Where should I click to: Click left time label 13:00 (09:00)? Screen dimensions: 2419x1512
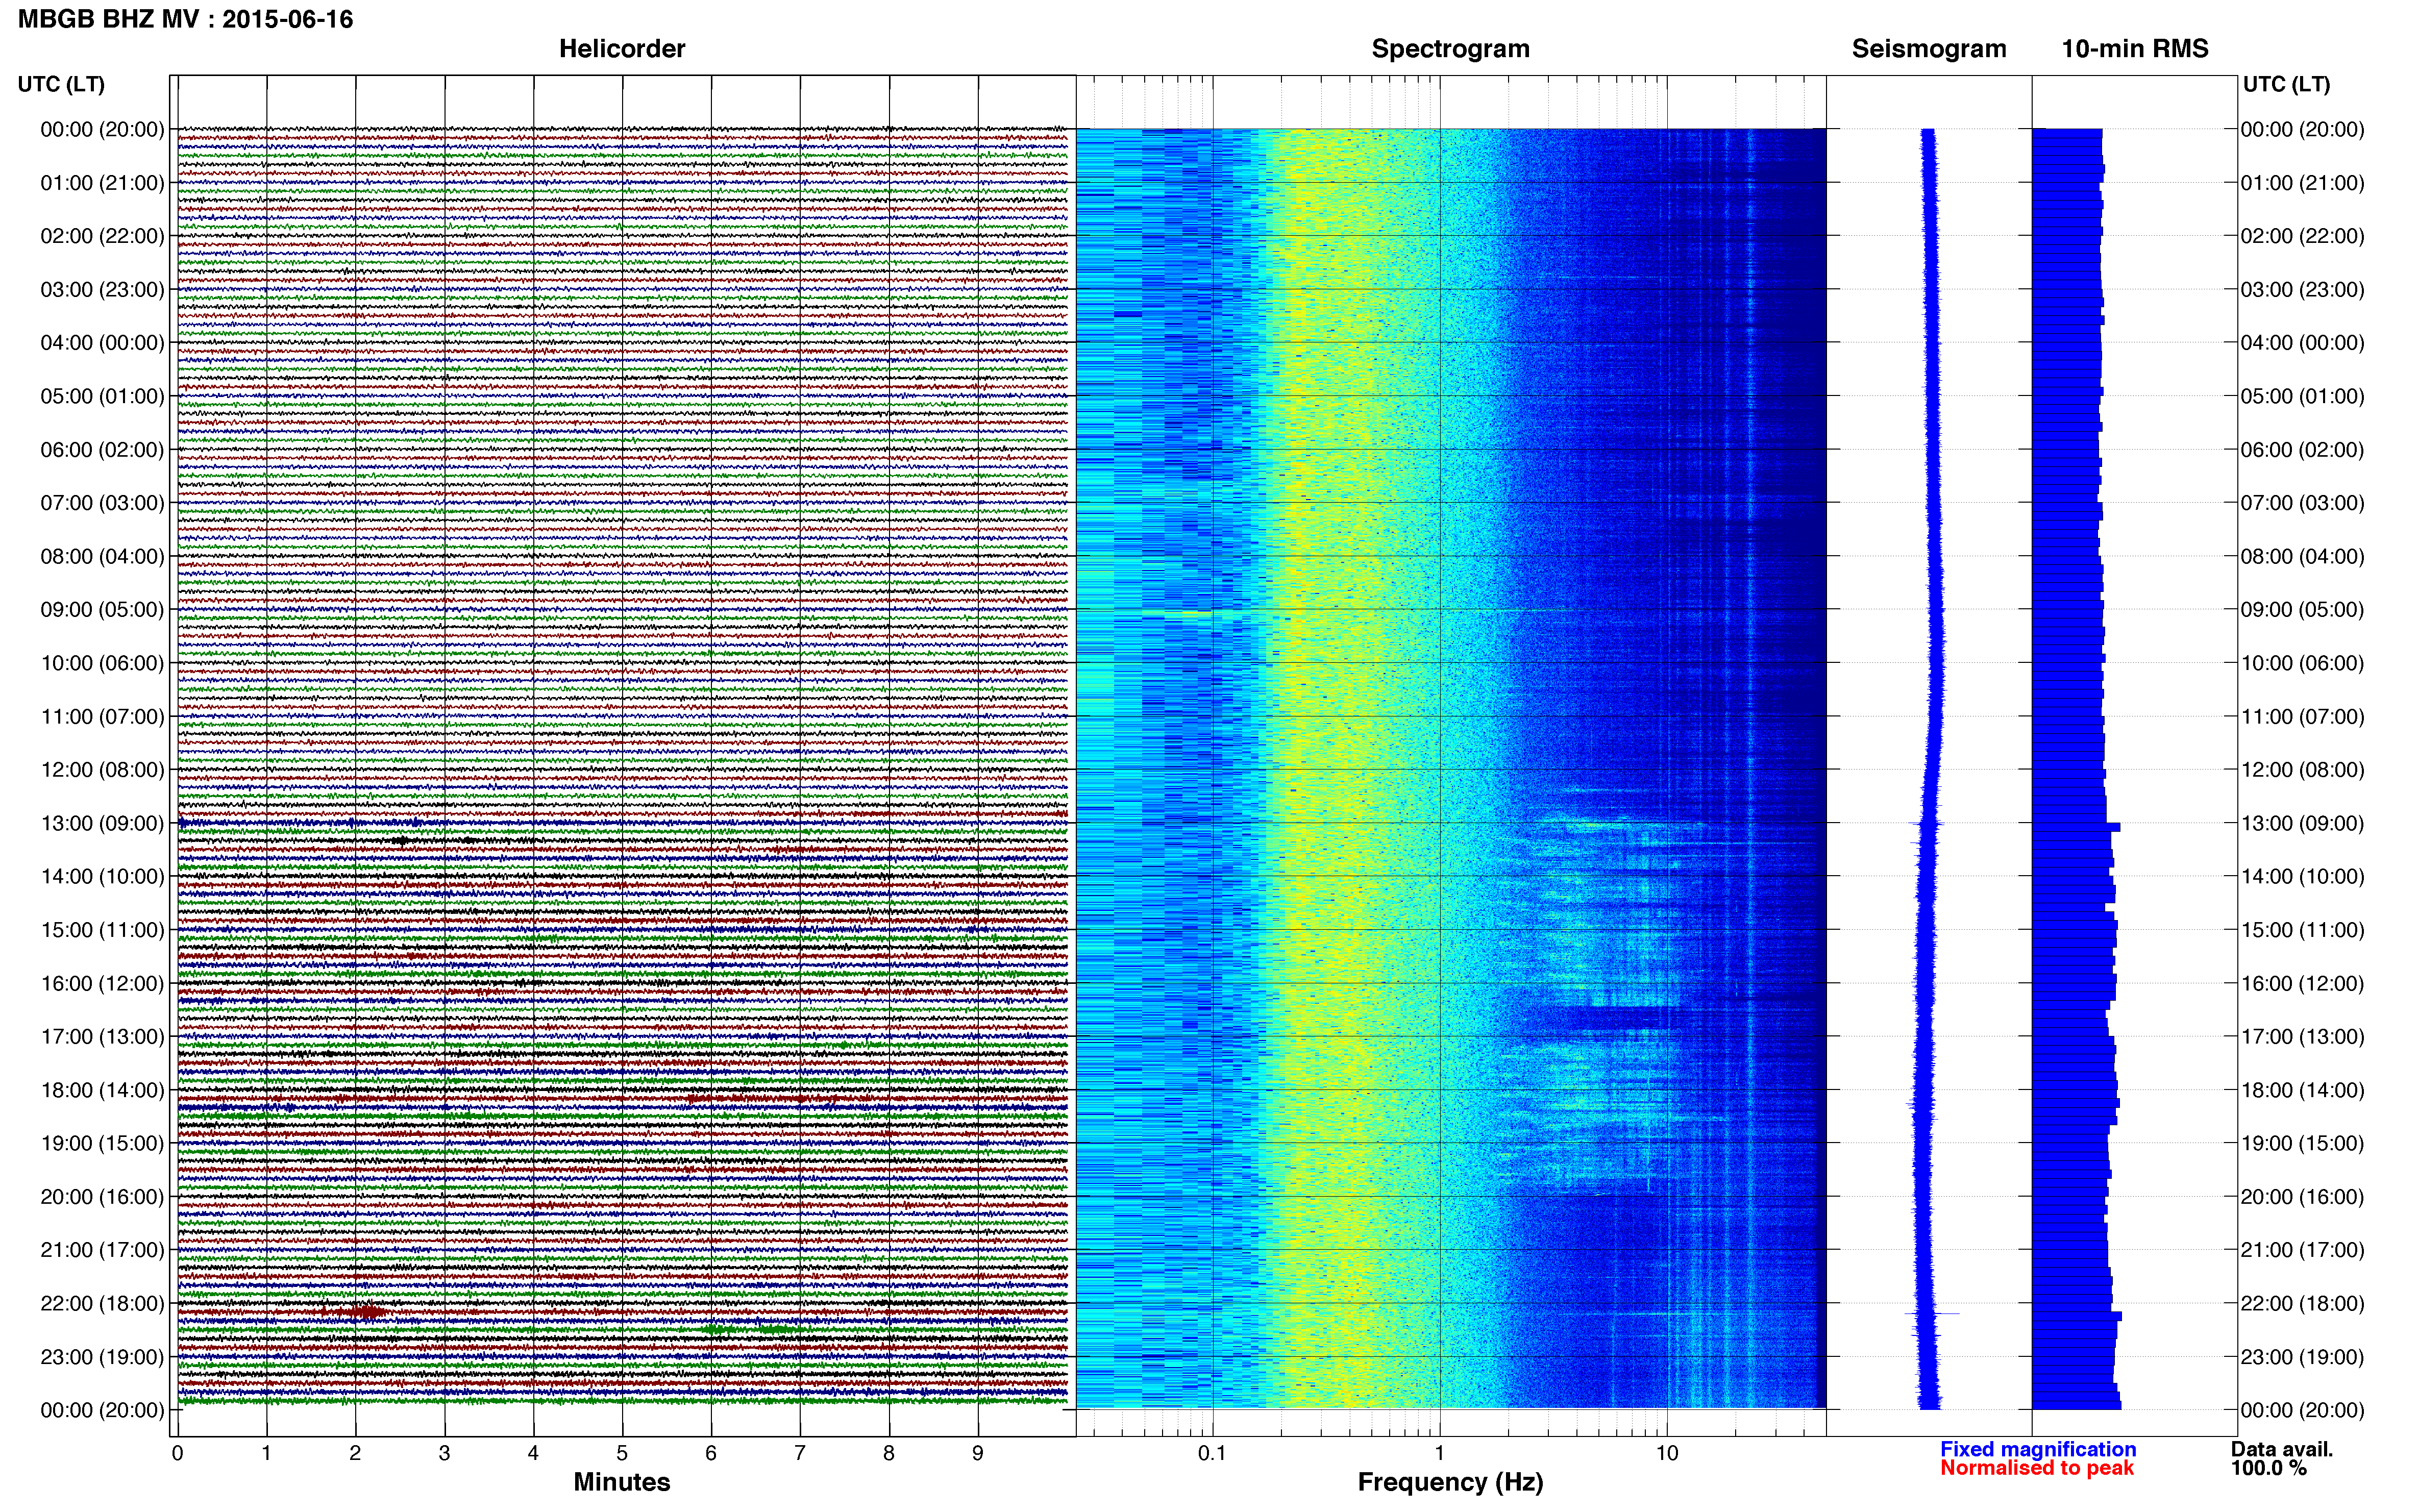pos(102,823)
